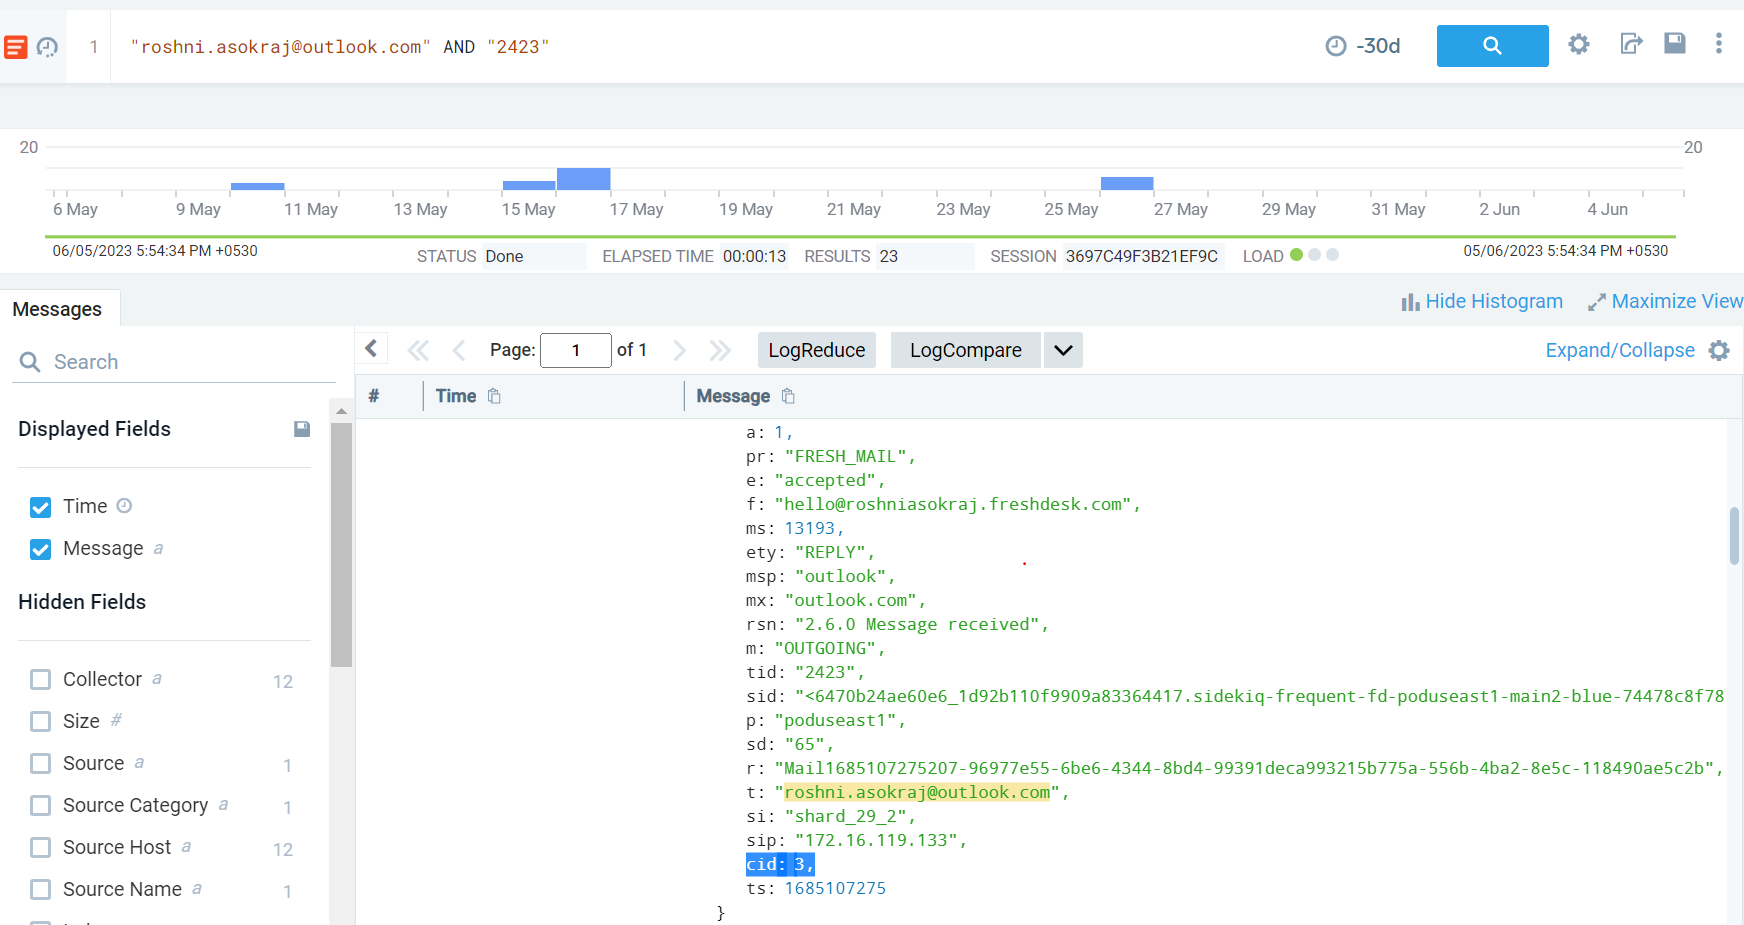Check the Collector field checkbox

click(x=40, y=680)
